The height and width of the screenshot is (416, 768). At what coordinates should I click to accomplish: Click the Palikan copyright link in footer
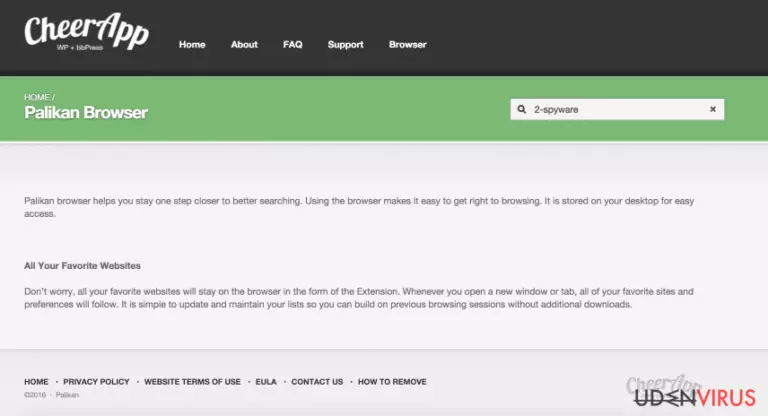coord(67,395)
